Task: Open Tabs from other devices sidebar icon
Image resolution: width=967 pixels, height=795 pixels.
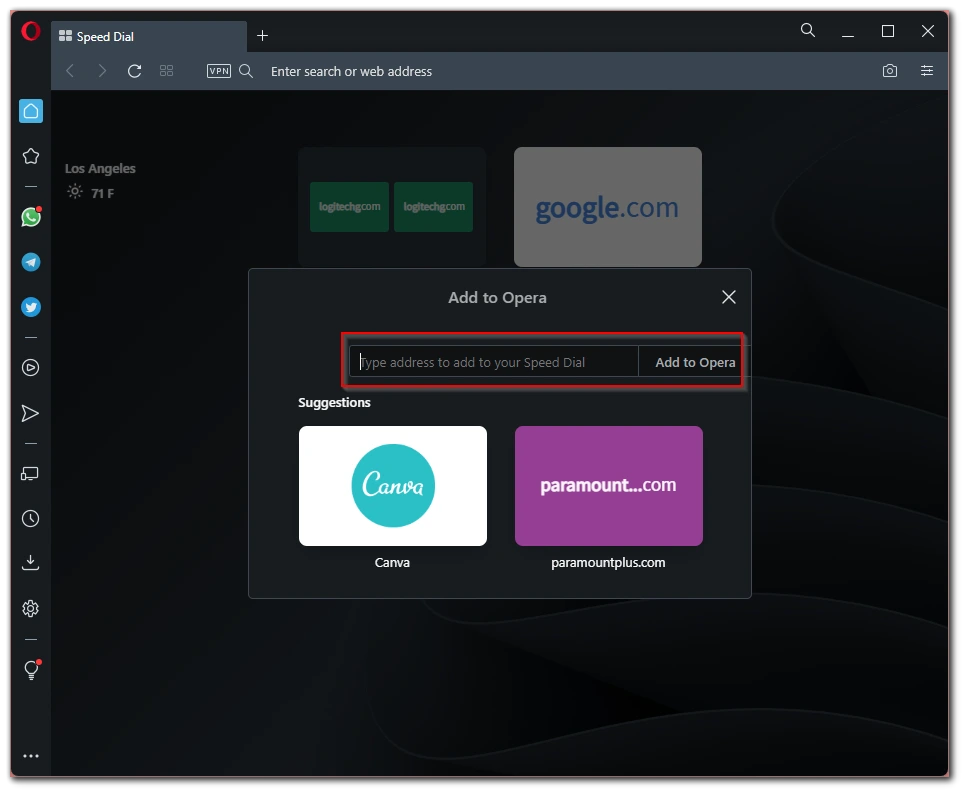Action: [30, 474]
